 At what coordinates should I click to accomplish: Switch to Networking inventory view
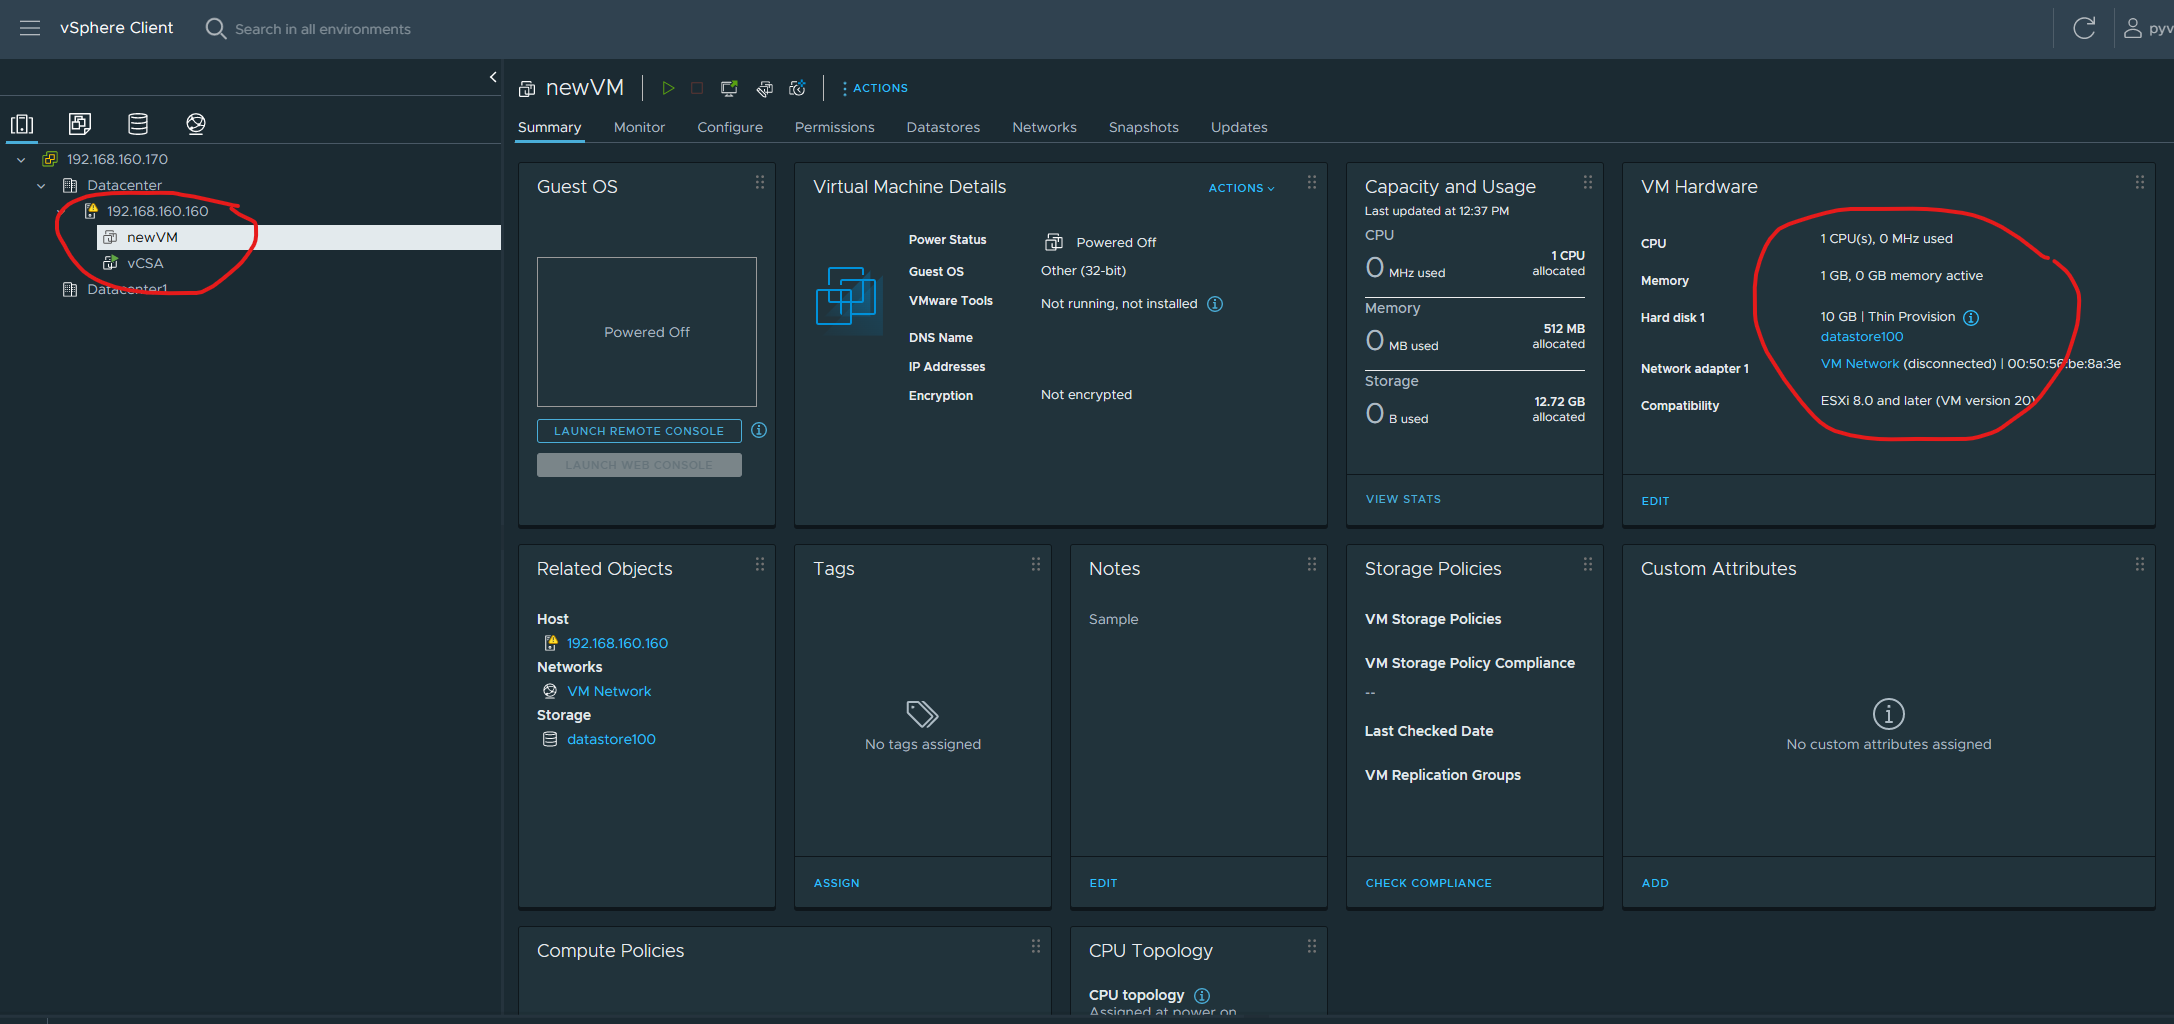coord(196,124)
